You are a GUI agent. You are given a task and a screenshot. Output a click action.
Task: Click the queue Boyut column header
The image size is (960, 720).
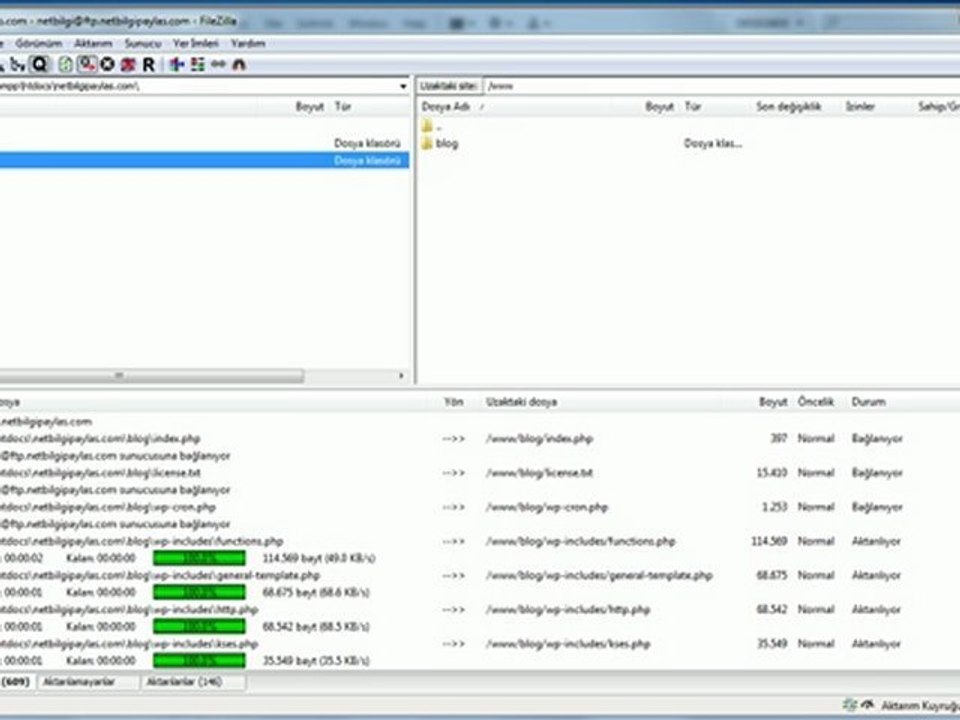tap(773, 402)
